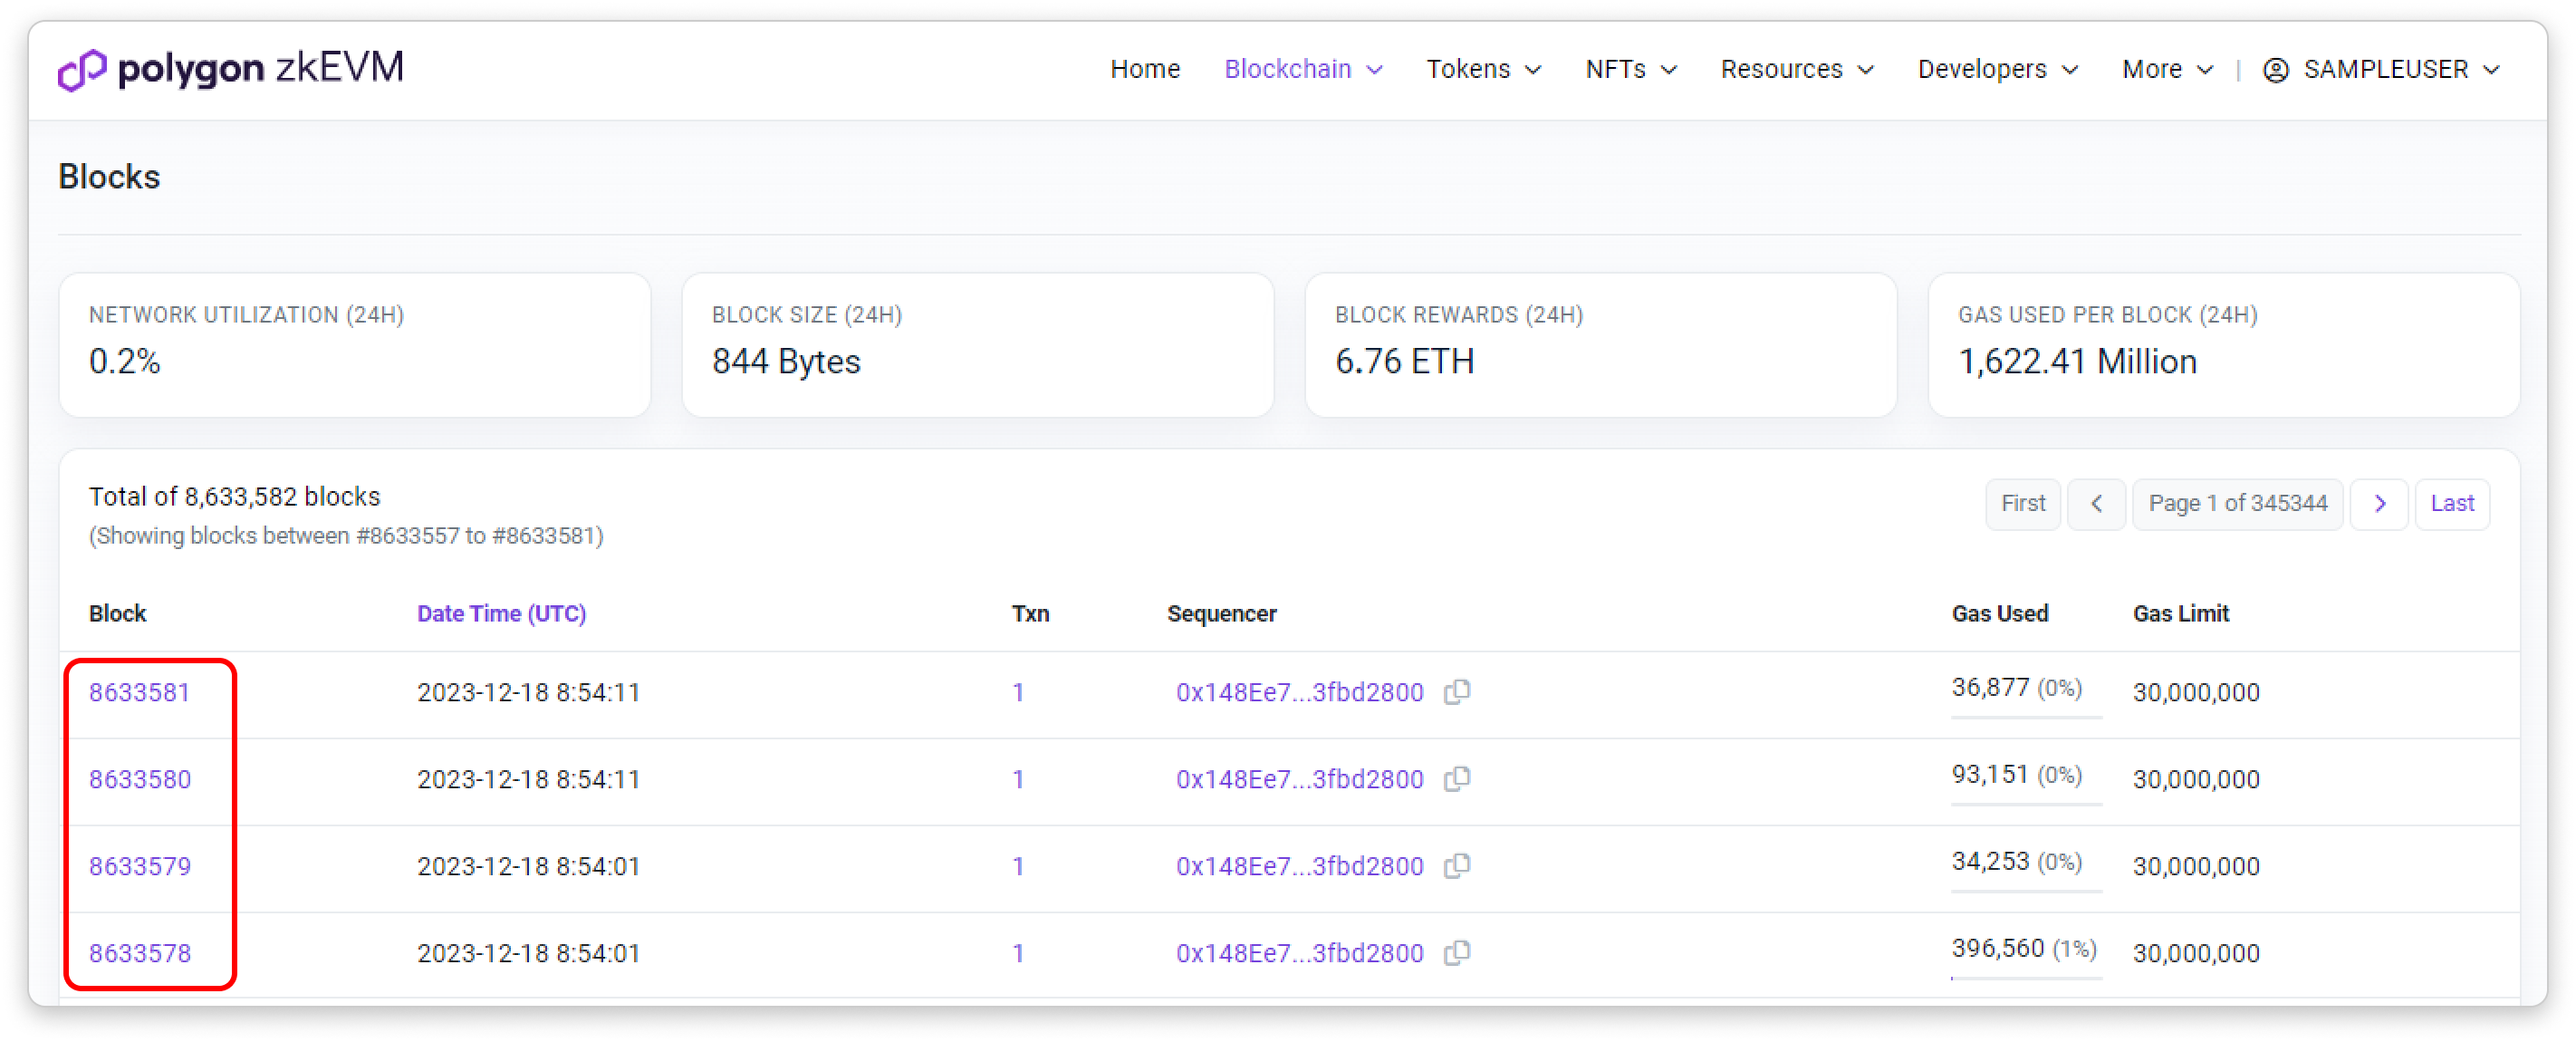Expand the More menu
This screenshot has width=2576, height=1042.
coord(2167,69)
